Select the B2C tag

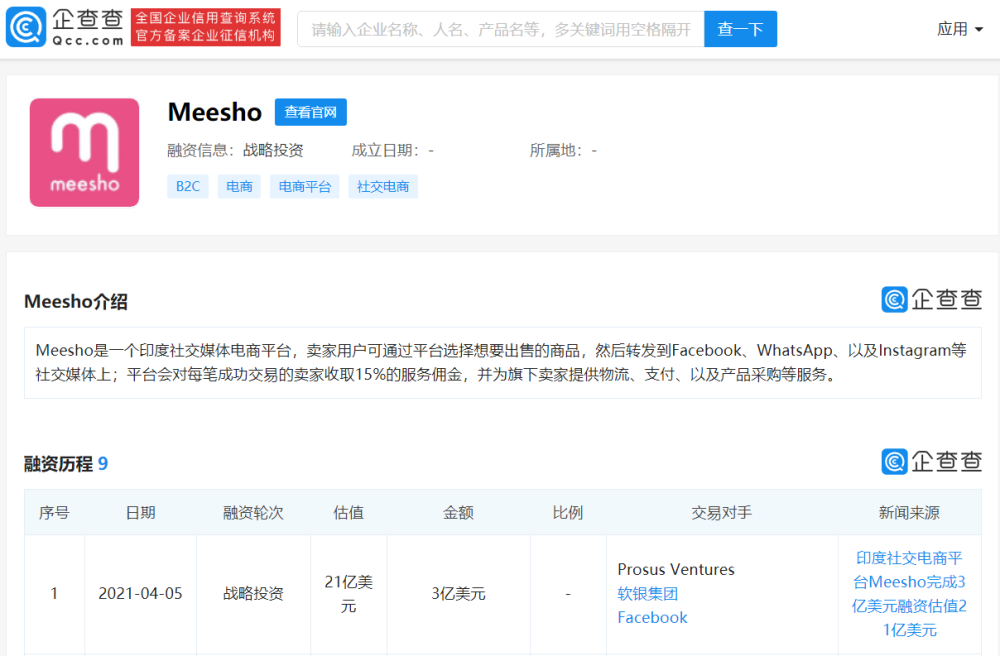pyautogui.click(x=188, y=186)
